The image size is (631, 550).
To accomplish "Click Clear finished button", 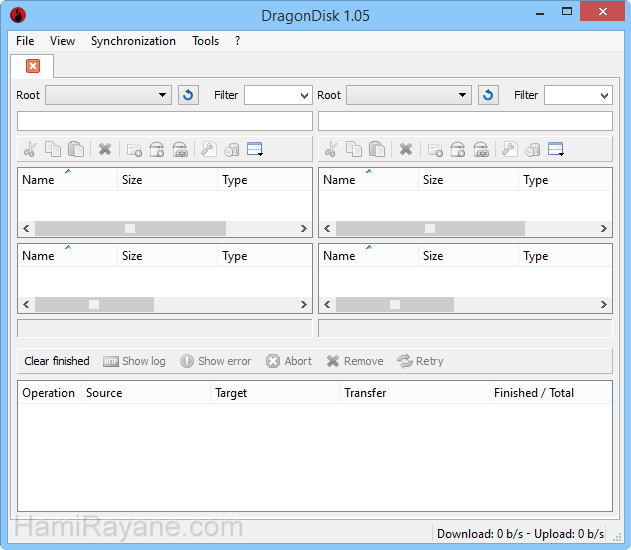I will click(57, 361).
